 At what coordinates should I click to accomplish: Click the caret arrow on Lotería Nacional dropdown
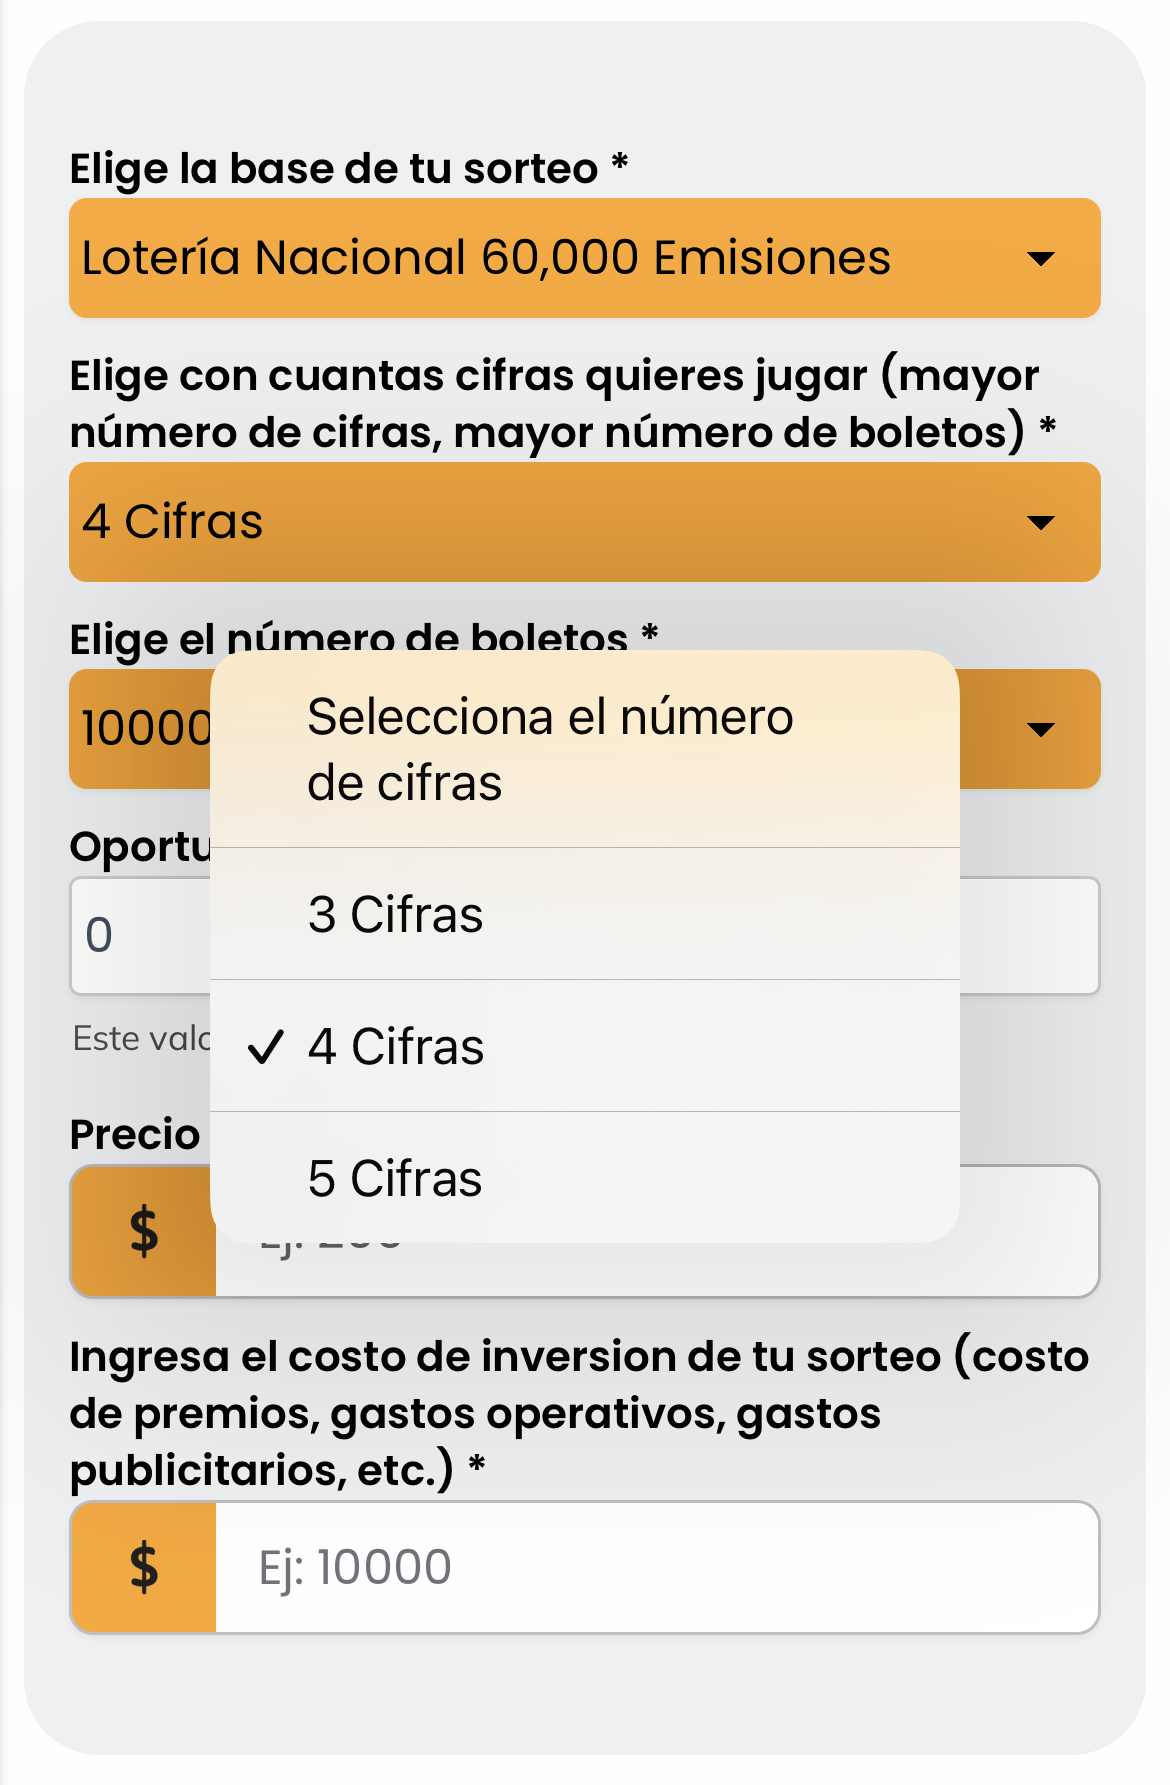tap(1041, 259)
